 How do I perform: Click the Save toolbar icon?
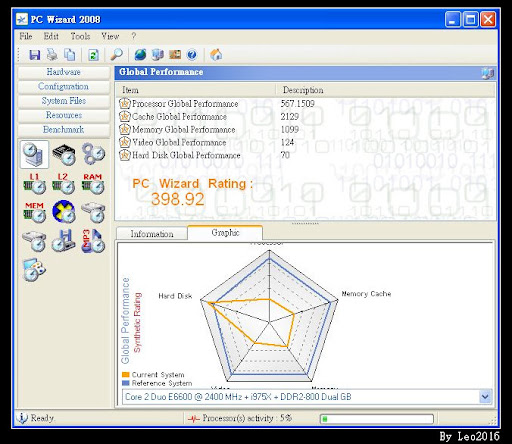(x=34, y=54)
